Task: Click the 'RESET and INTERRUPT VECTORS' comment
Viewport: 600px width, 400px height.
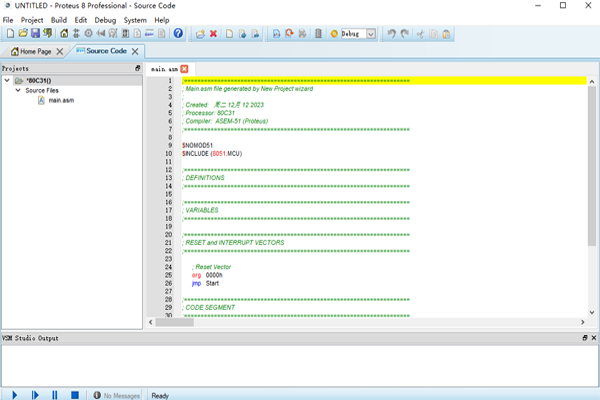Action: point(233,243)
